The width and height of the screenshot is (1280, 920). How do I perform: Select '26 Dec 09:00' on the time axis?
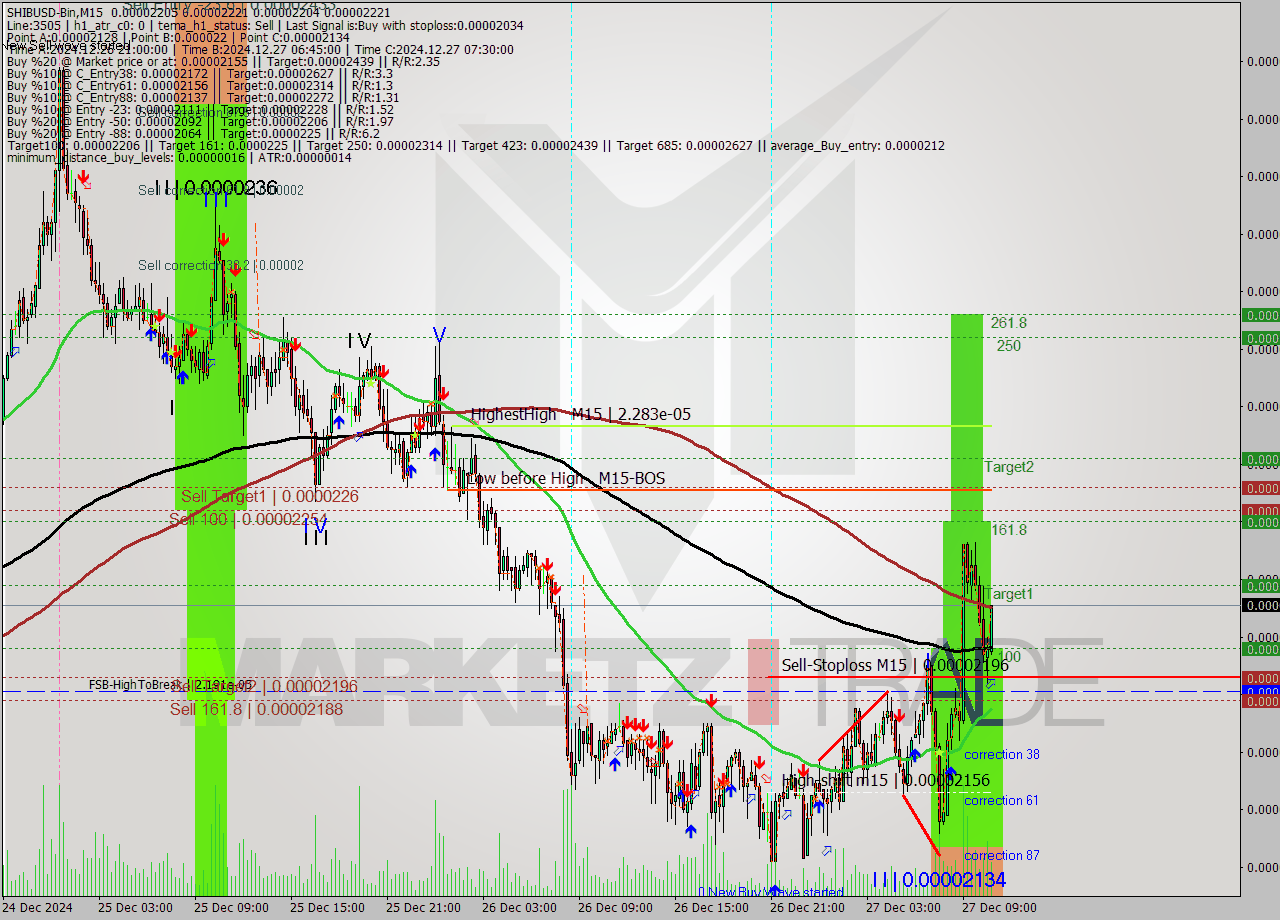click(x=613, y=908)
